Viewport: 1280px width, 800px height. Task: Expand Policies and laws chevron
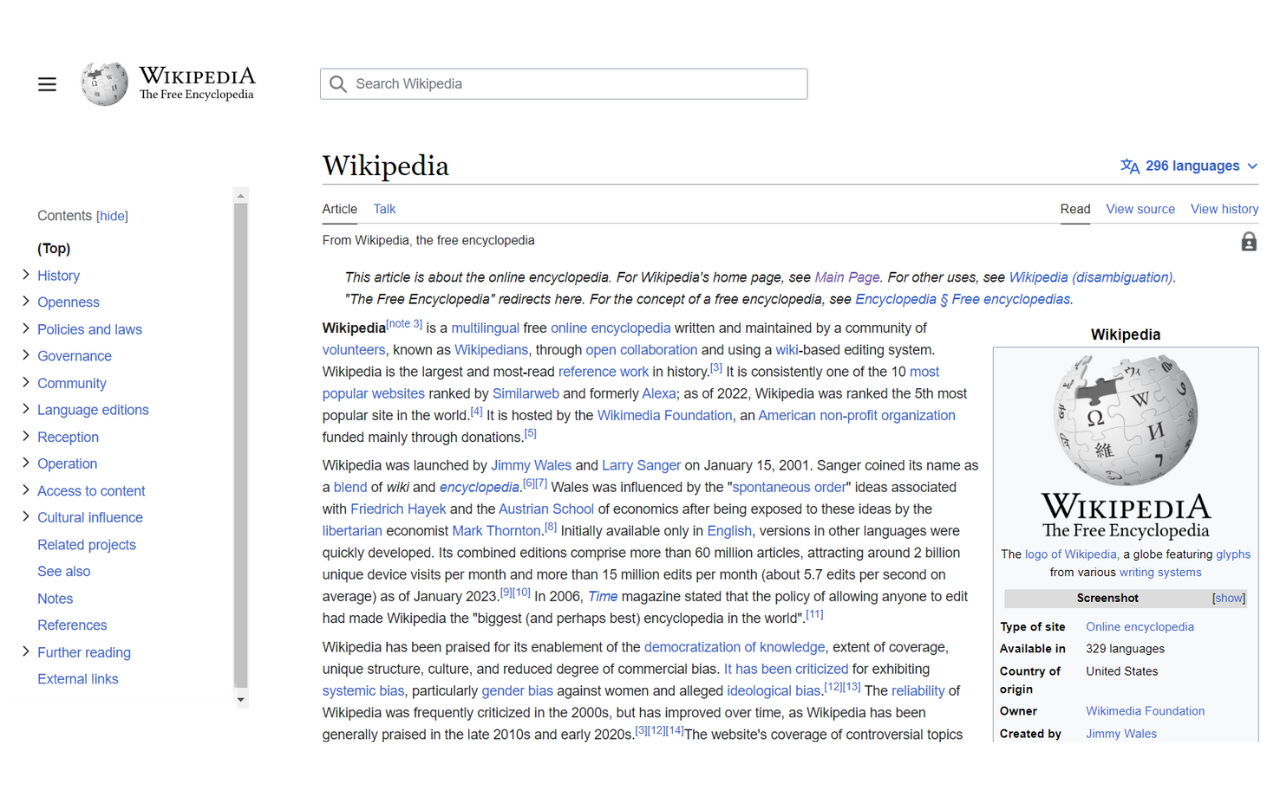tap(26, 328)
